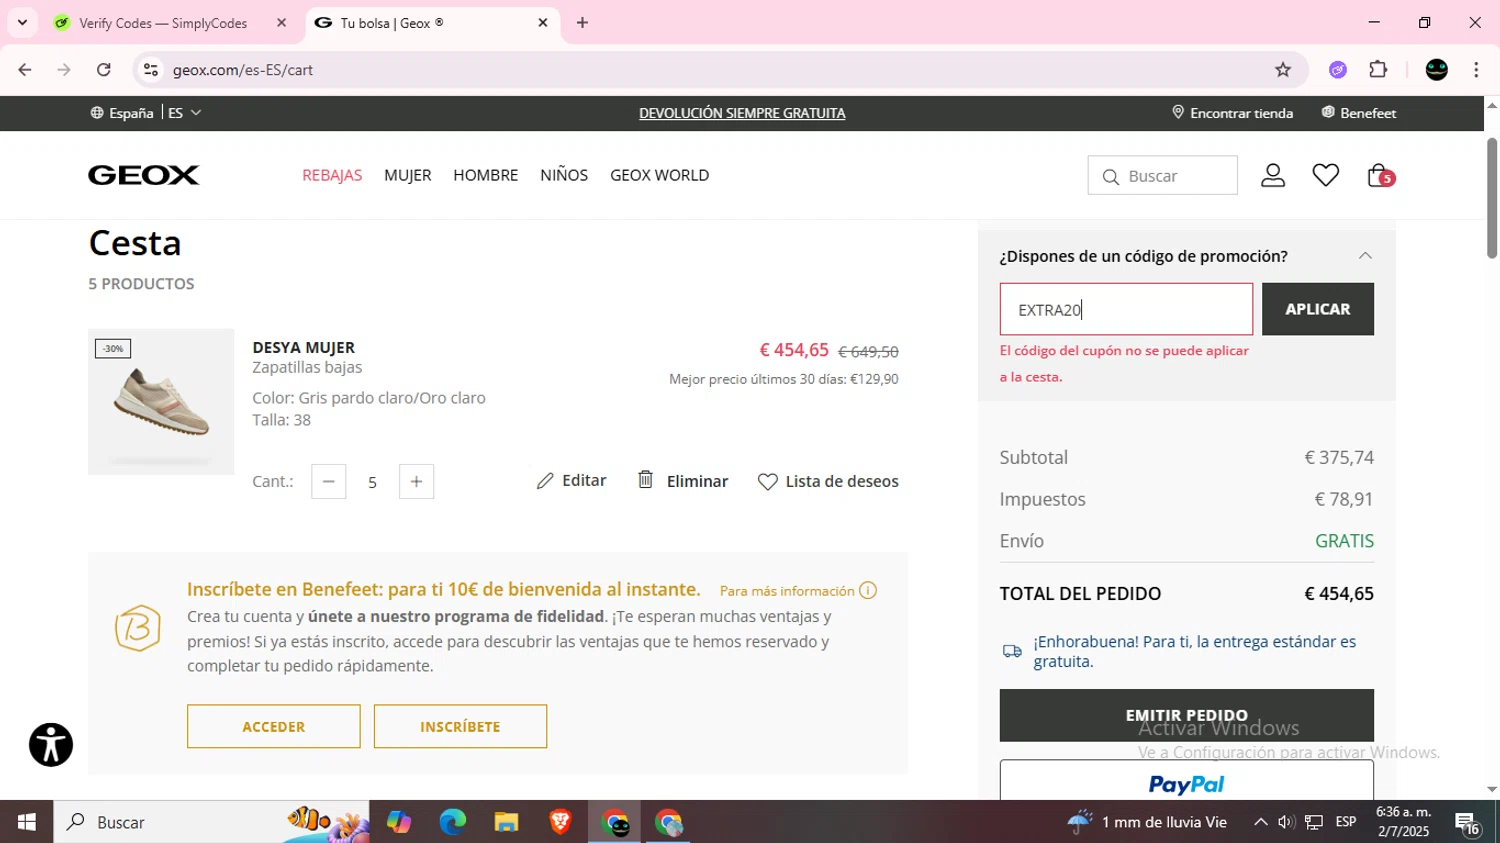Screen dimensions: 1500x843
Task: Click the page vertical scrollbar
Action: (x=1491, y=197)
